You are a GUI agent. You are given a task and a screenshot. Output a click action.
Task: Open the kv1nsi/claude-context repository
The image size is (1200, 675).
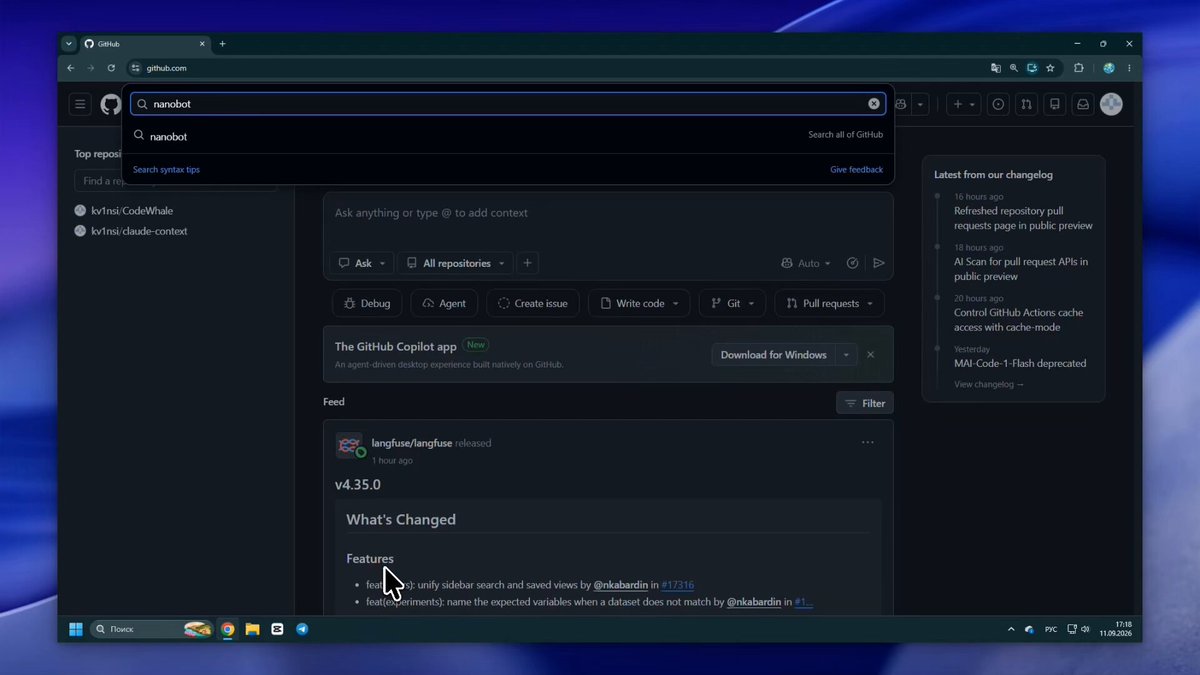point(139,231)
